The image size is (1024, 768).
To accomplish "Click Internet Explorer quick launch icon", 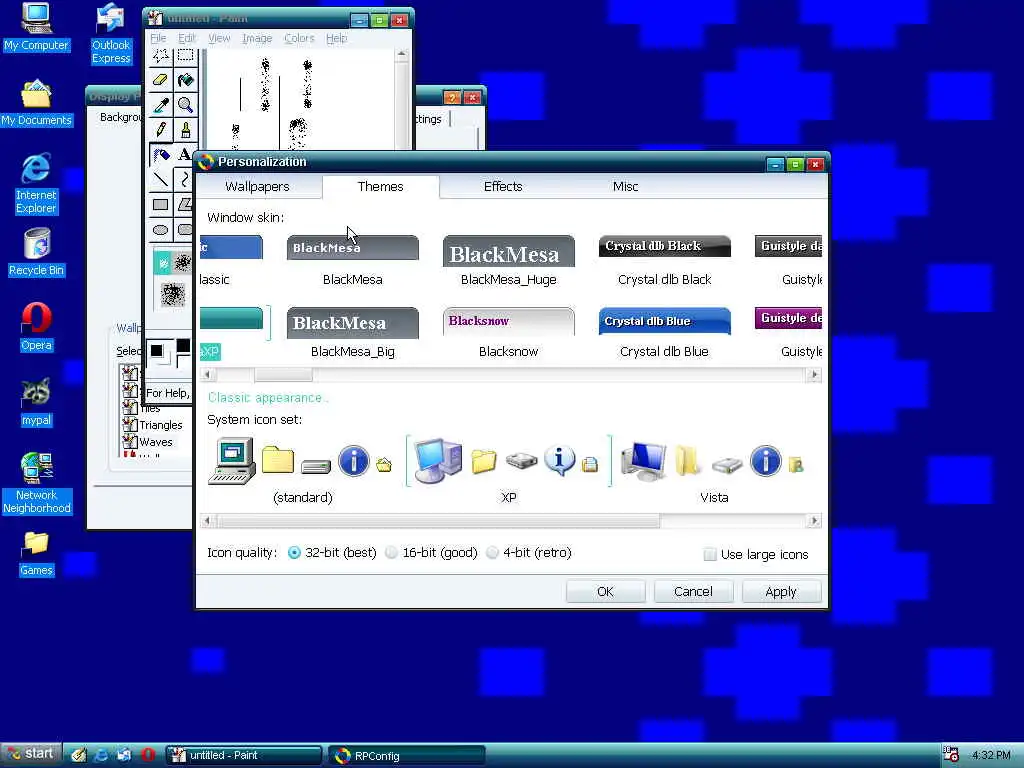I will 101,755.
